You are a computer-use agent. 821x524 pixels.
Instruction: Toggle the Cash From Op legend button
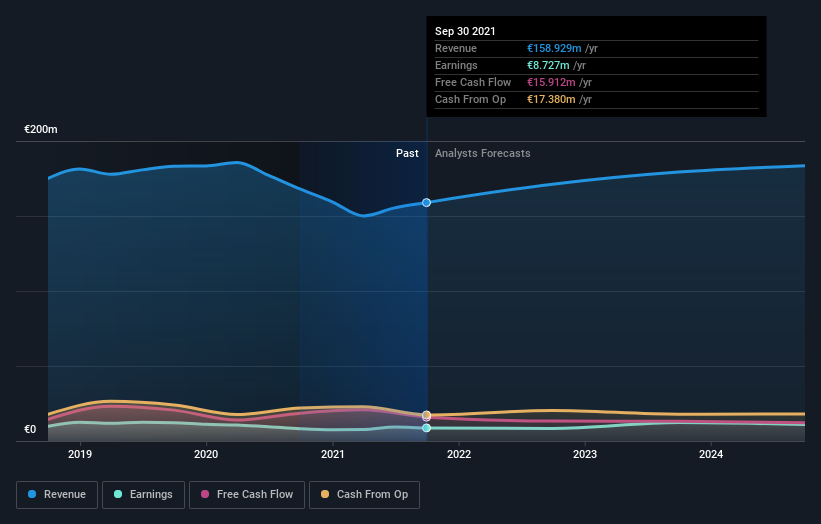(x=364, y=495)
